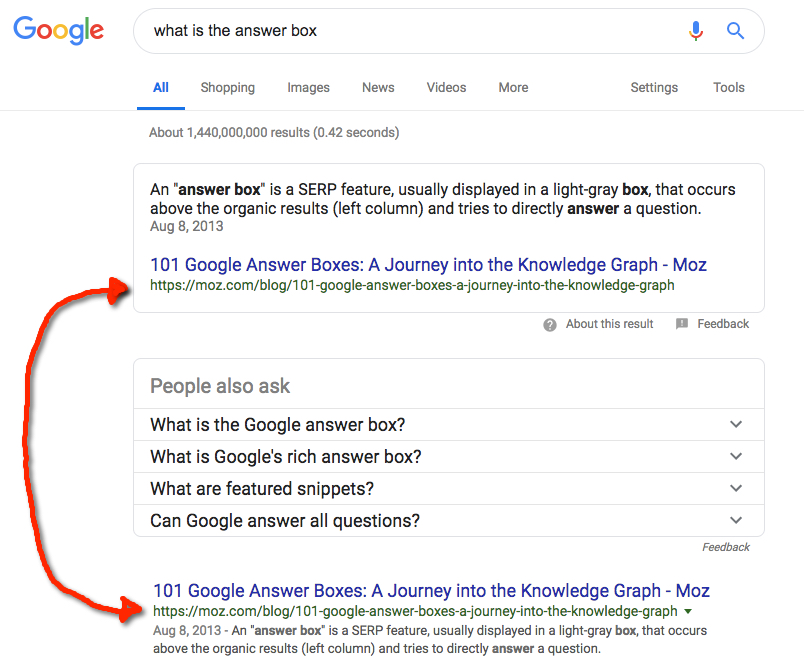Open the More search categories menu

(513, 88)
